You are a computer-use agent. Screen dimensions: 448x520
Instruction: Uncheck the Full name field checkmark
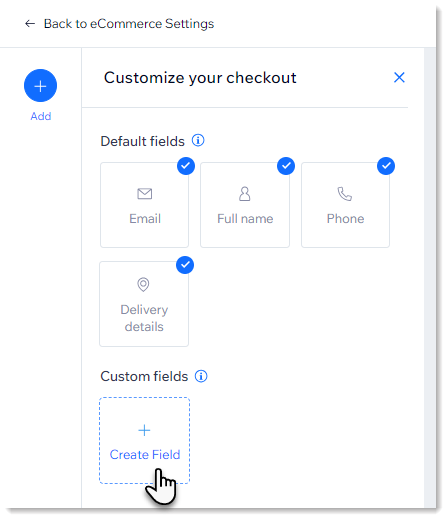286,166
